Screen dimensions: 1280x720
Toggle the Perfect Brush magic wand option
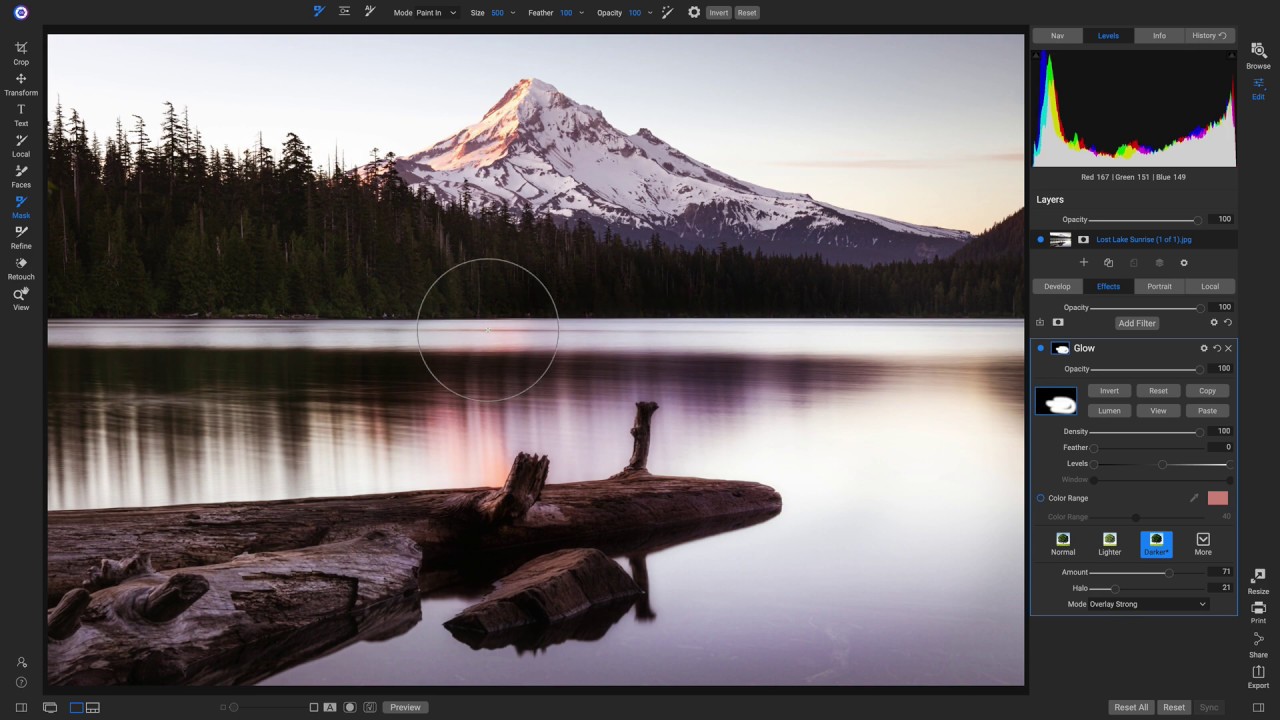[x=668, y=12]
